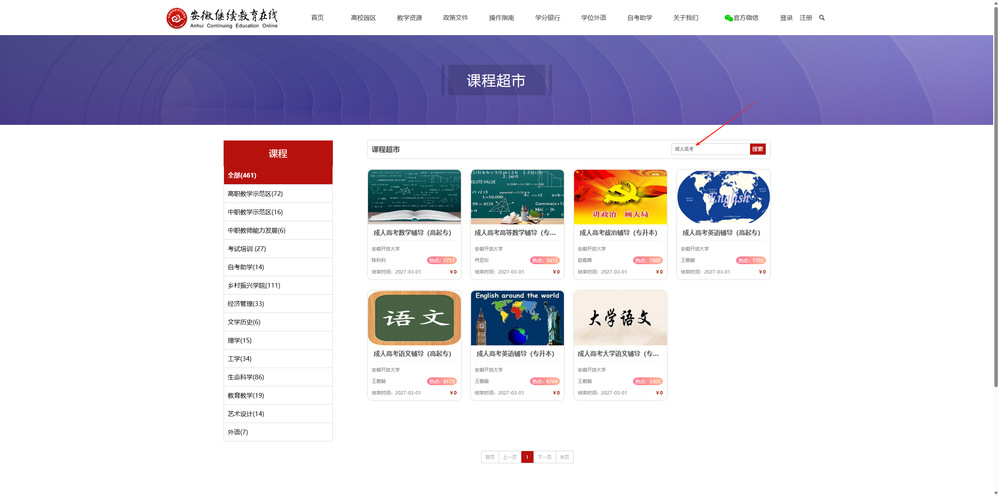Open the 成人高考语文辅导 chalkboard thumbnail
Viewport: 999px width, 496px height.
tap(414, 317)
